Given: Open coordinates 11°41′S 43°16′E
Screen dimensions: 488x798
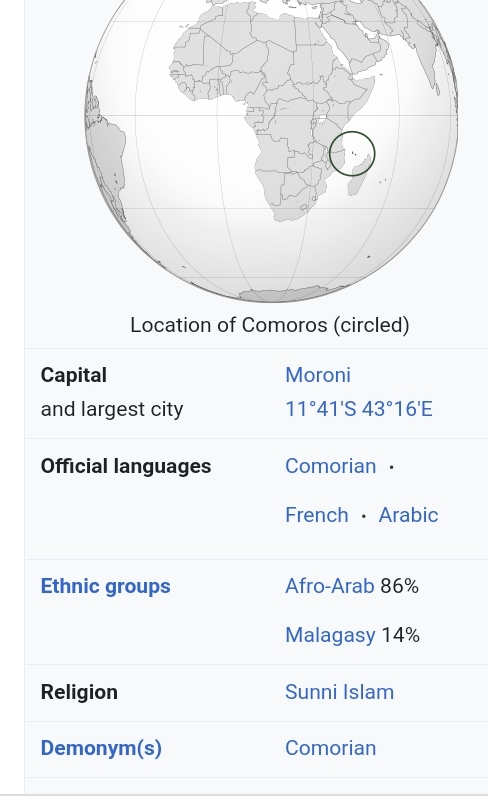Looking at the screenshot, I should click(x=359, y=409).
